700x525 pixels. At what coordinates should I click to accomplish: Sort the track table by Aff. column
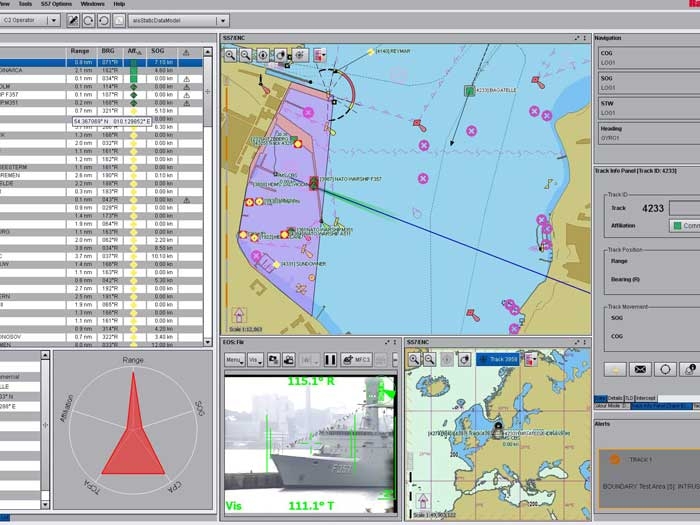point(134,51)
